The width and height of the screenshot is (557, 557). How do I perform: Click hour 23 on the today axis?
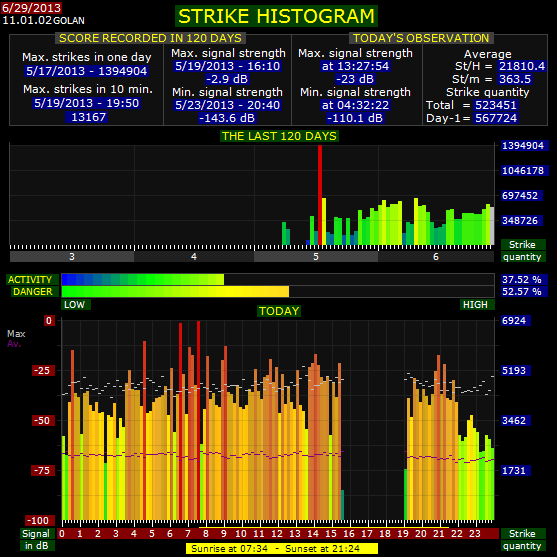click(475, 534)
